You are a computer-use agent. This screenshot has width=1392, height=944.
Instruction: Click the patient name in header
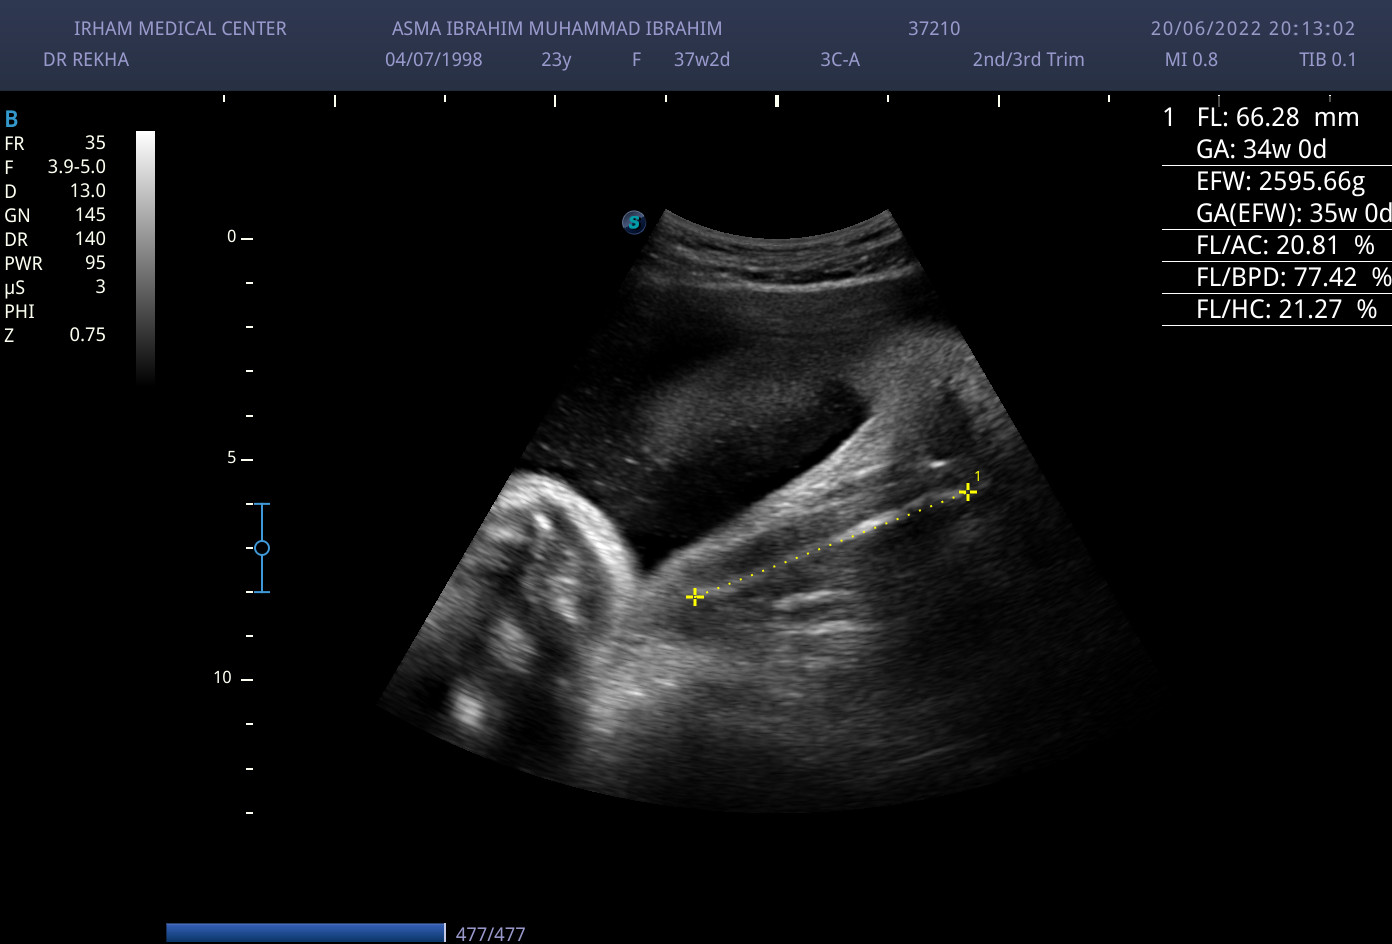556,29
